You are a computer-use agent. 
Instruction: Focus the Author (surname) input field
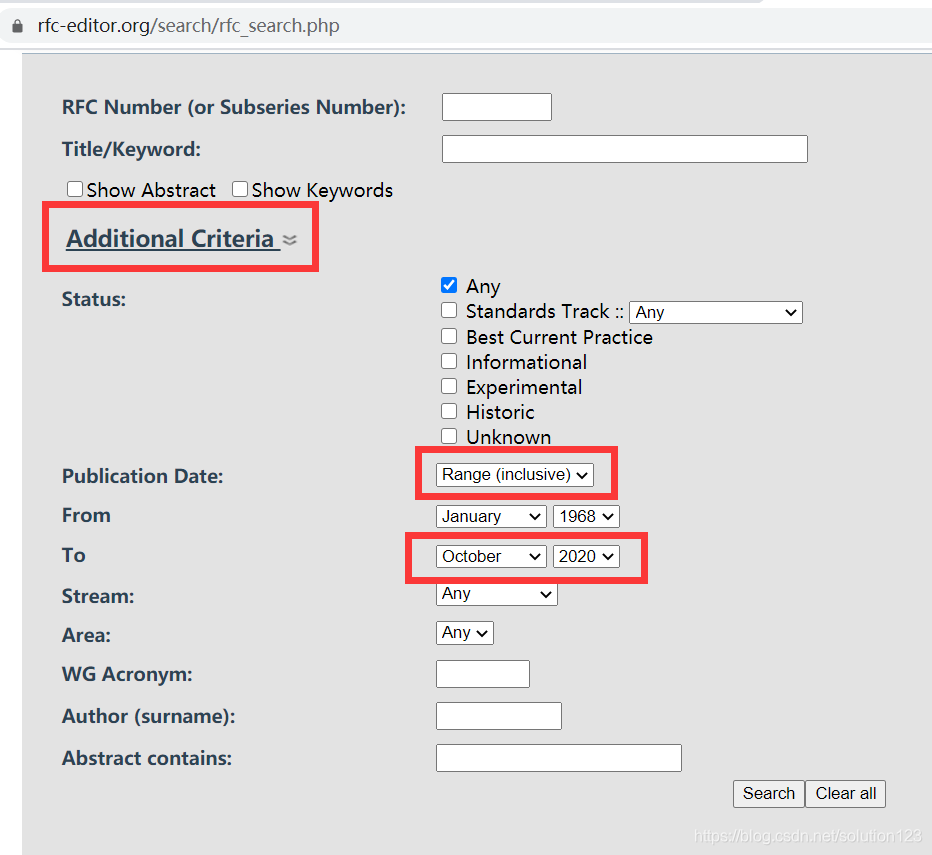[x=499, y=716]
